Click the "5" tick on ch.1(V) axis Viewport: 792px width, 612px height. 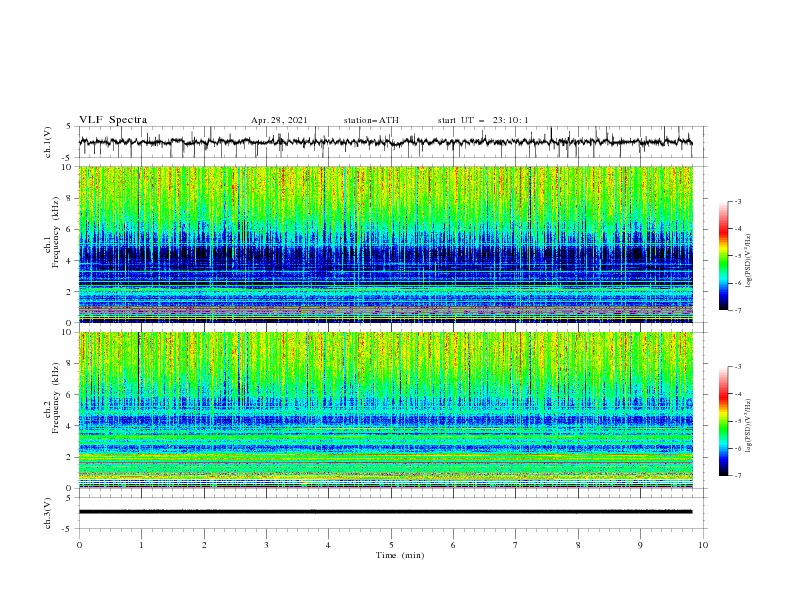click(70, 127)
